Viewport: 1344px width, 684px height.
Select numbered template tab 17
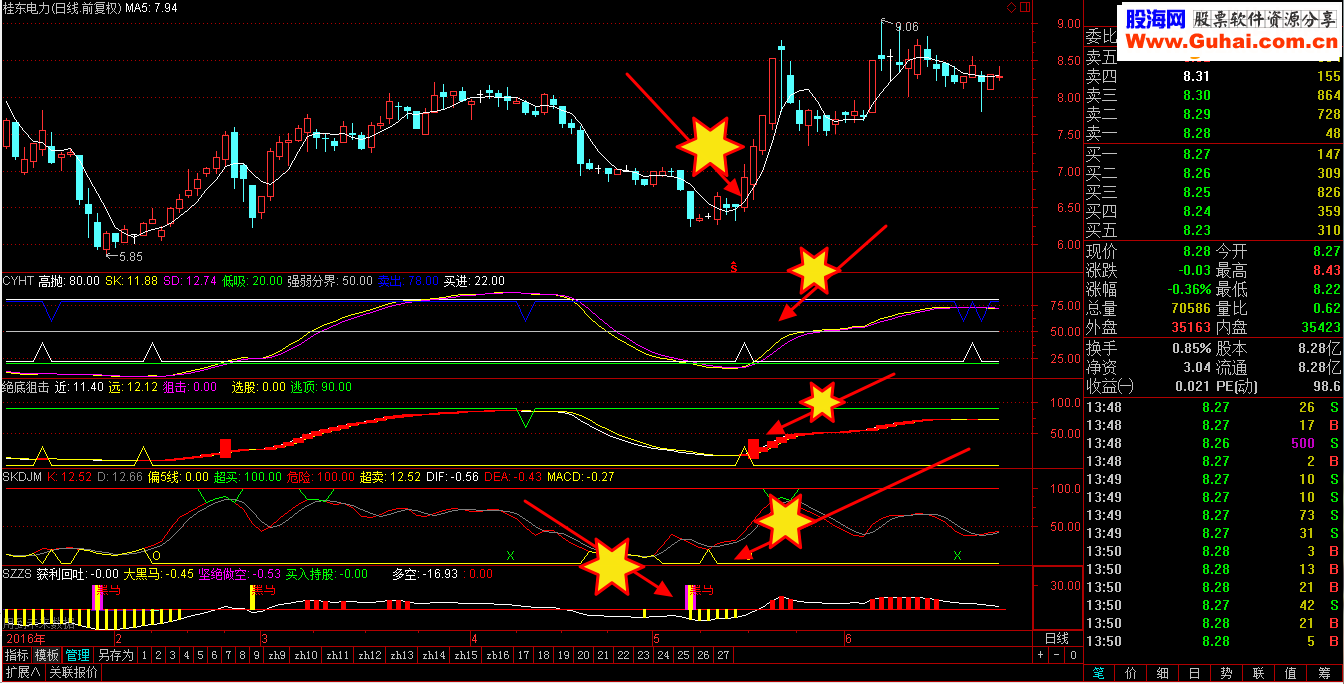tap(523, 655)
